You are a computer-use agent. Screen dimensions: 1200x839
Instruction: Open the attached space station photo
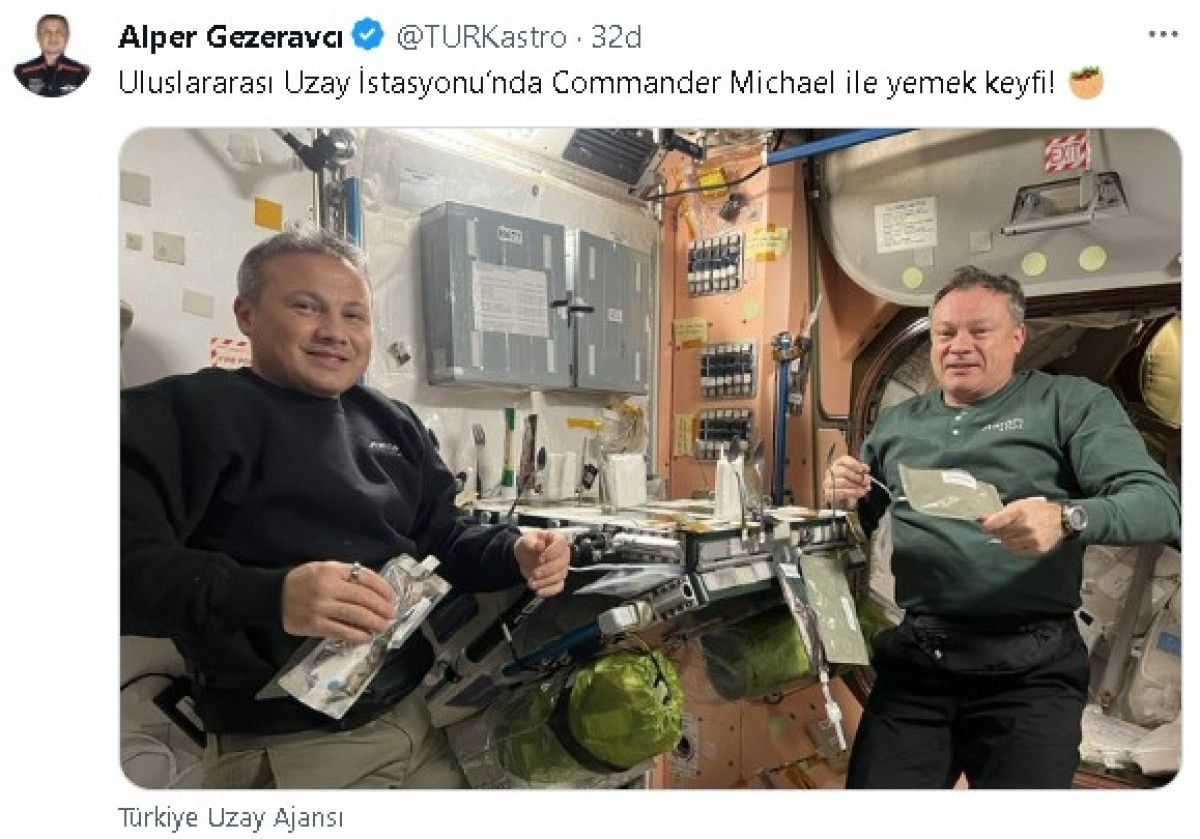pyautogui.click(x=650, y=458)
